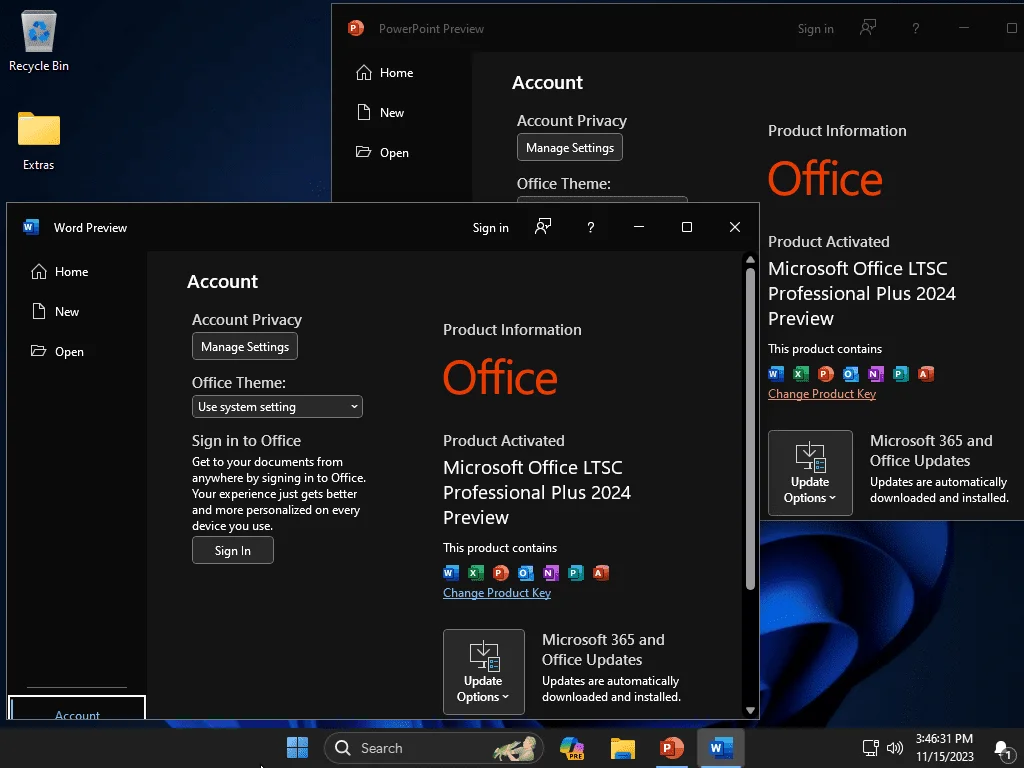Click the taskbar Search box
The width and height of the screenshot is (1024, 768).
coord(434,748)
